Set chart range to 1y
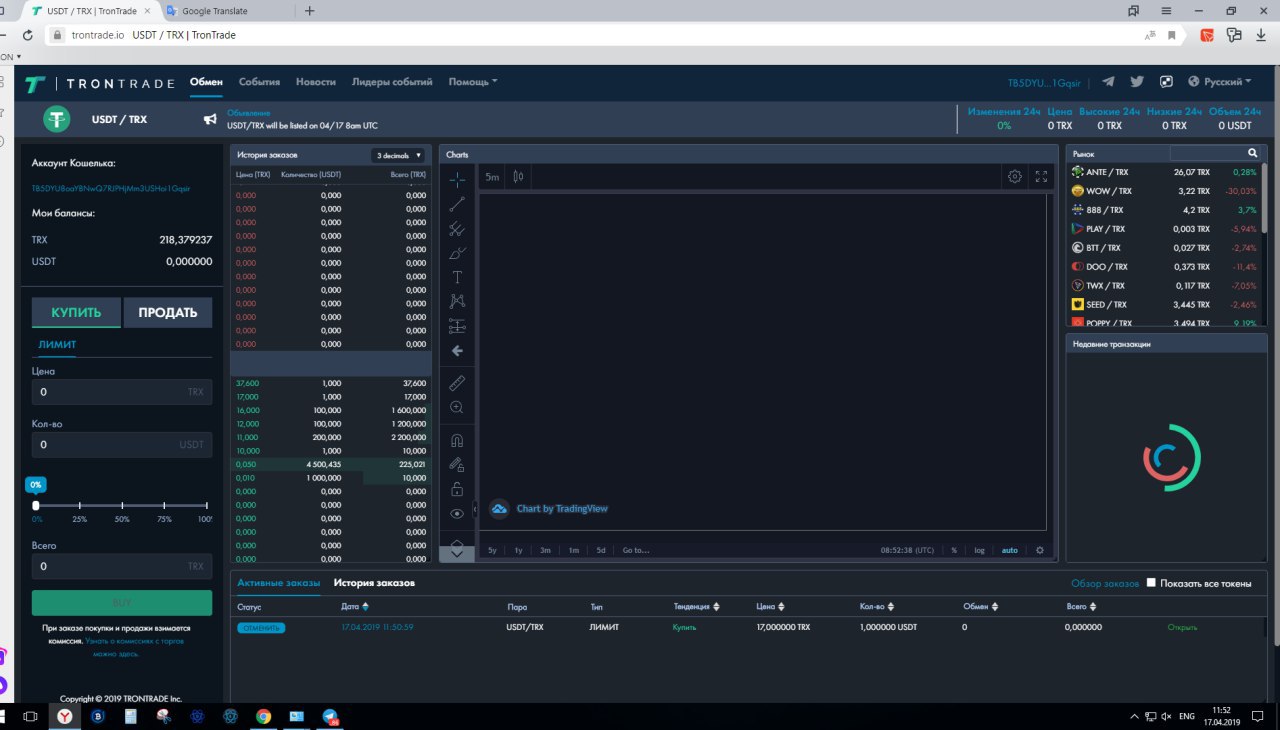This screenshot has width=1280, height=730. pos(518,550)
